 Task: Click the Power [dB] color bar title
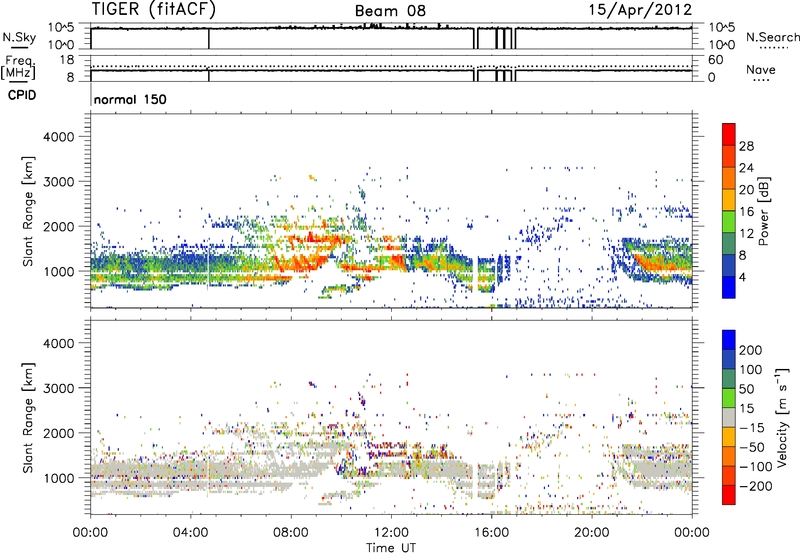tap(764, 211)
